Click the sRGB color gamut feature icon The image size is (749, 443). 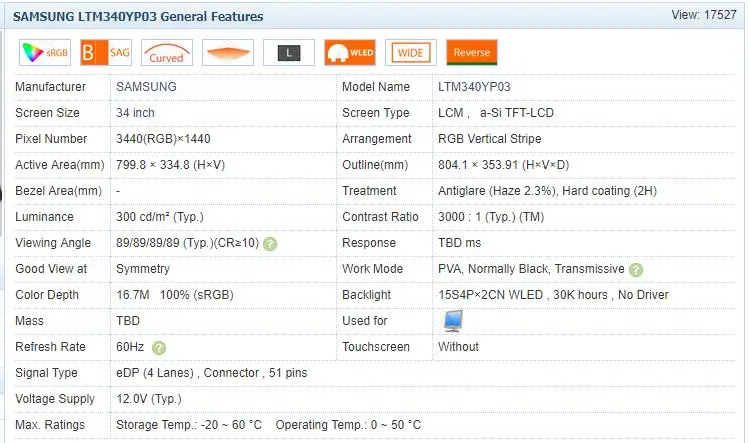coord(45,53)
